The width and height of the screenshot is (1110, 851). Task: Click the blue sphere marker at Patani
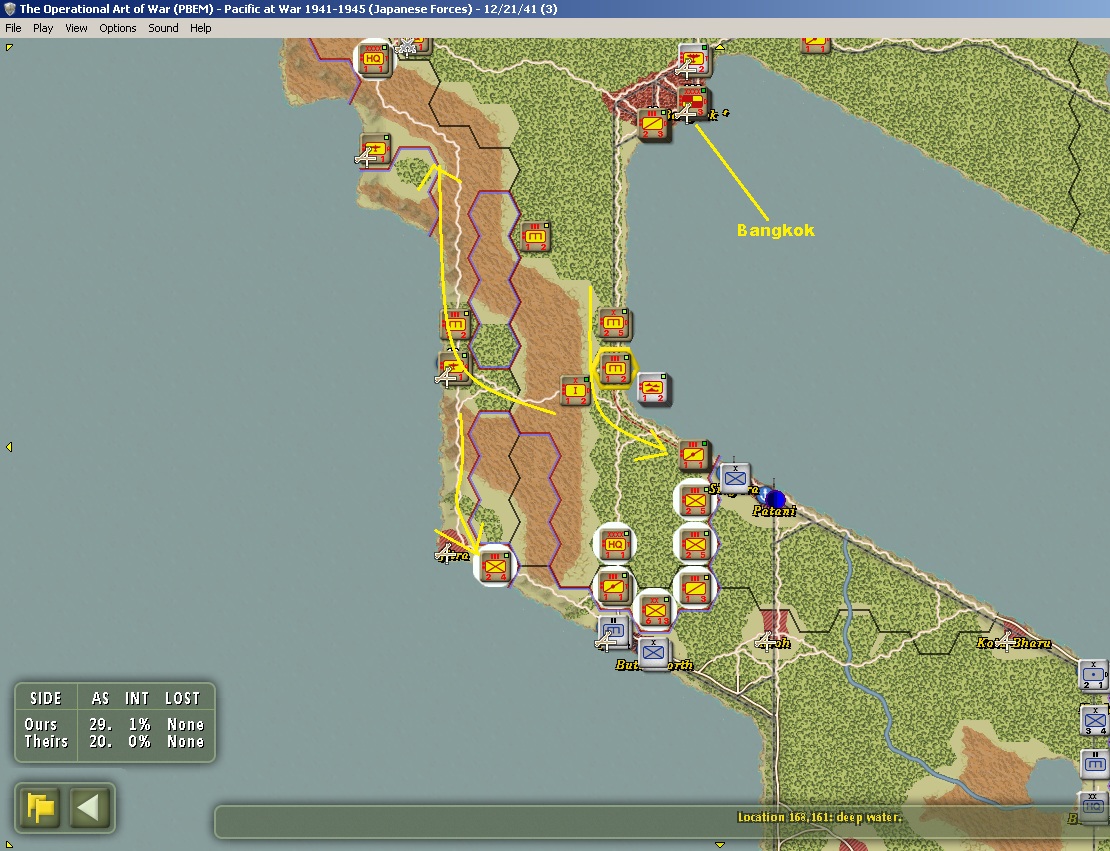click(775, 498)
